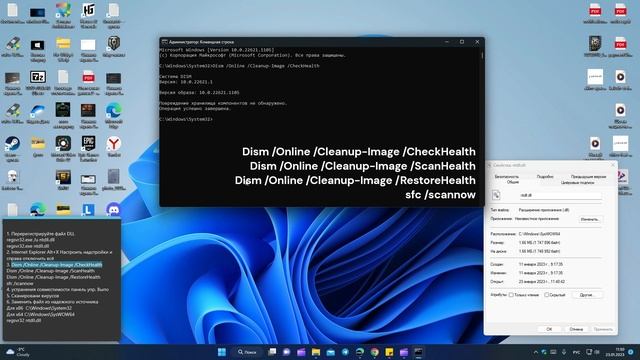Image resolution: width=640 pixels, height=360 pixels.
Task: Expand the hidden tray icons chevron
Action: 536,352
